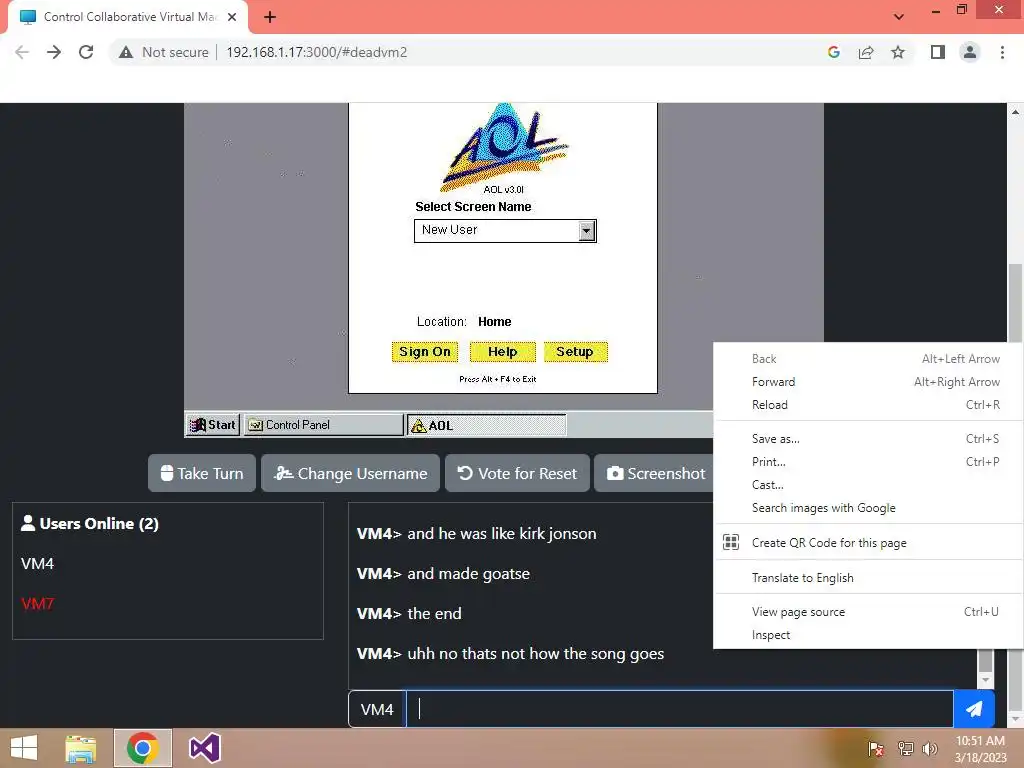Select Control Panel in the VM taskbar
1024x768 pixels.
pos(324,425)
